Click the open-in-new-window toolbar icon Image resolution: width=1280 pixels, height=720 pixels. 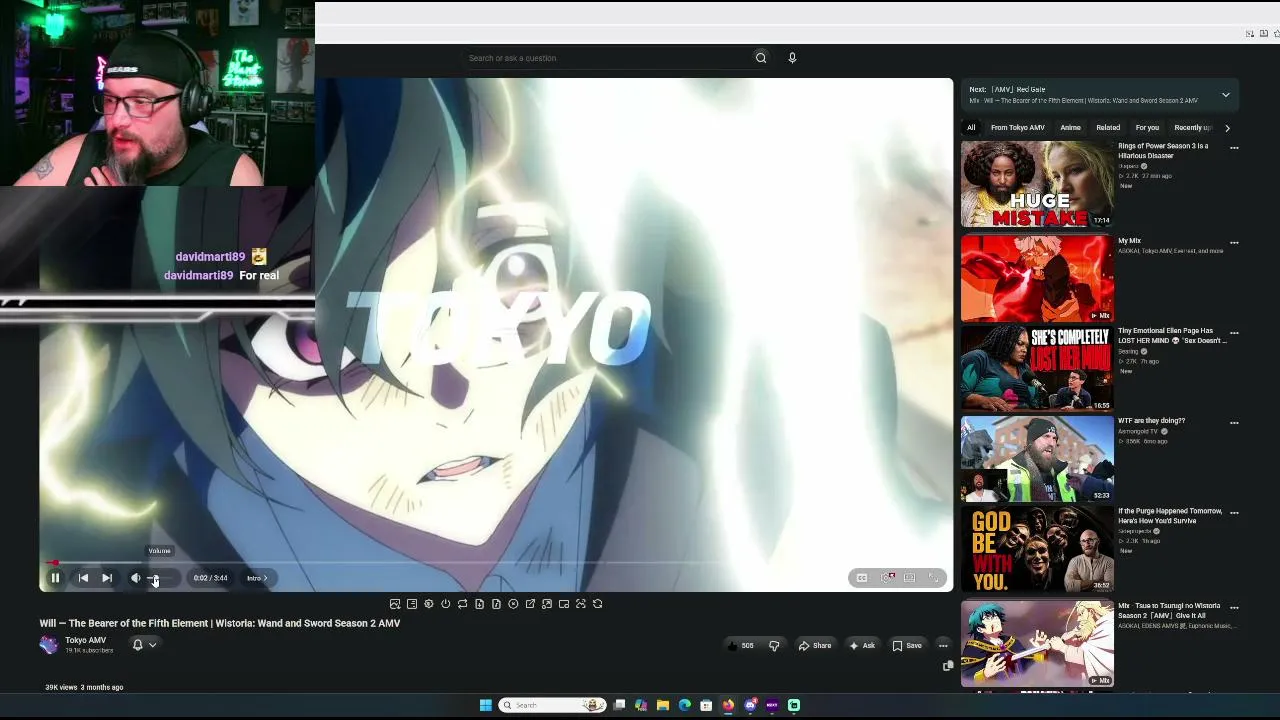530,604
